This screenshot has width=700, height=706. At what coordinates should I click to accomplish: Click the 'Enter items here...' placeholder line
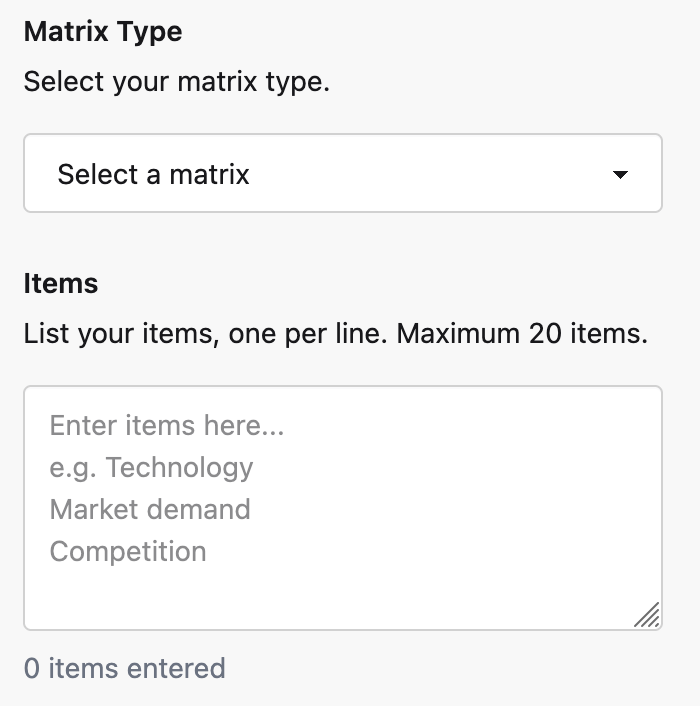click(167, 426)
